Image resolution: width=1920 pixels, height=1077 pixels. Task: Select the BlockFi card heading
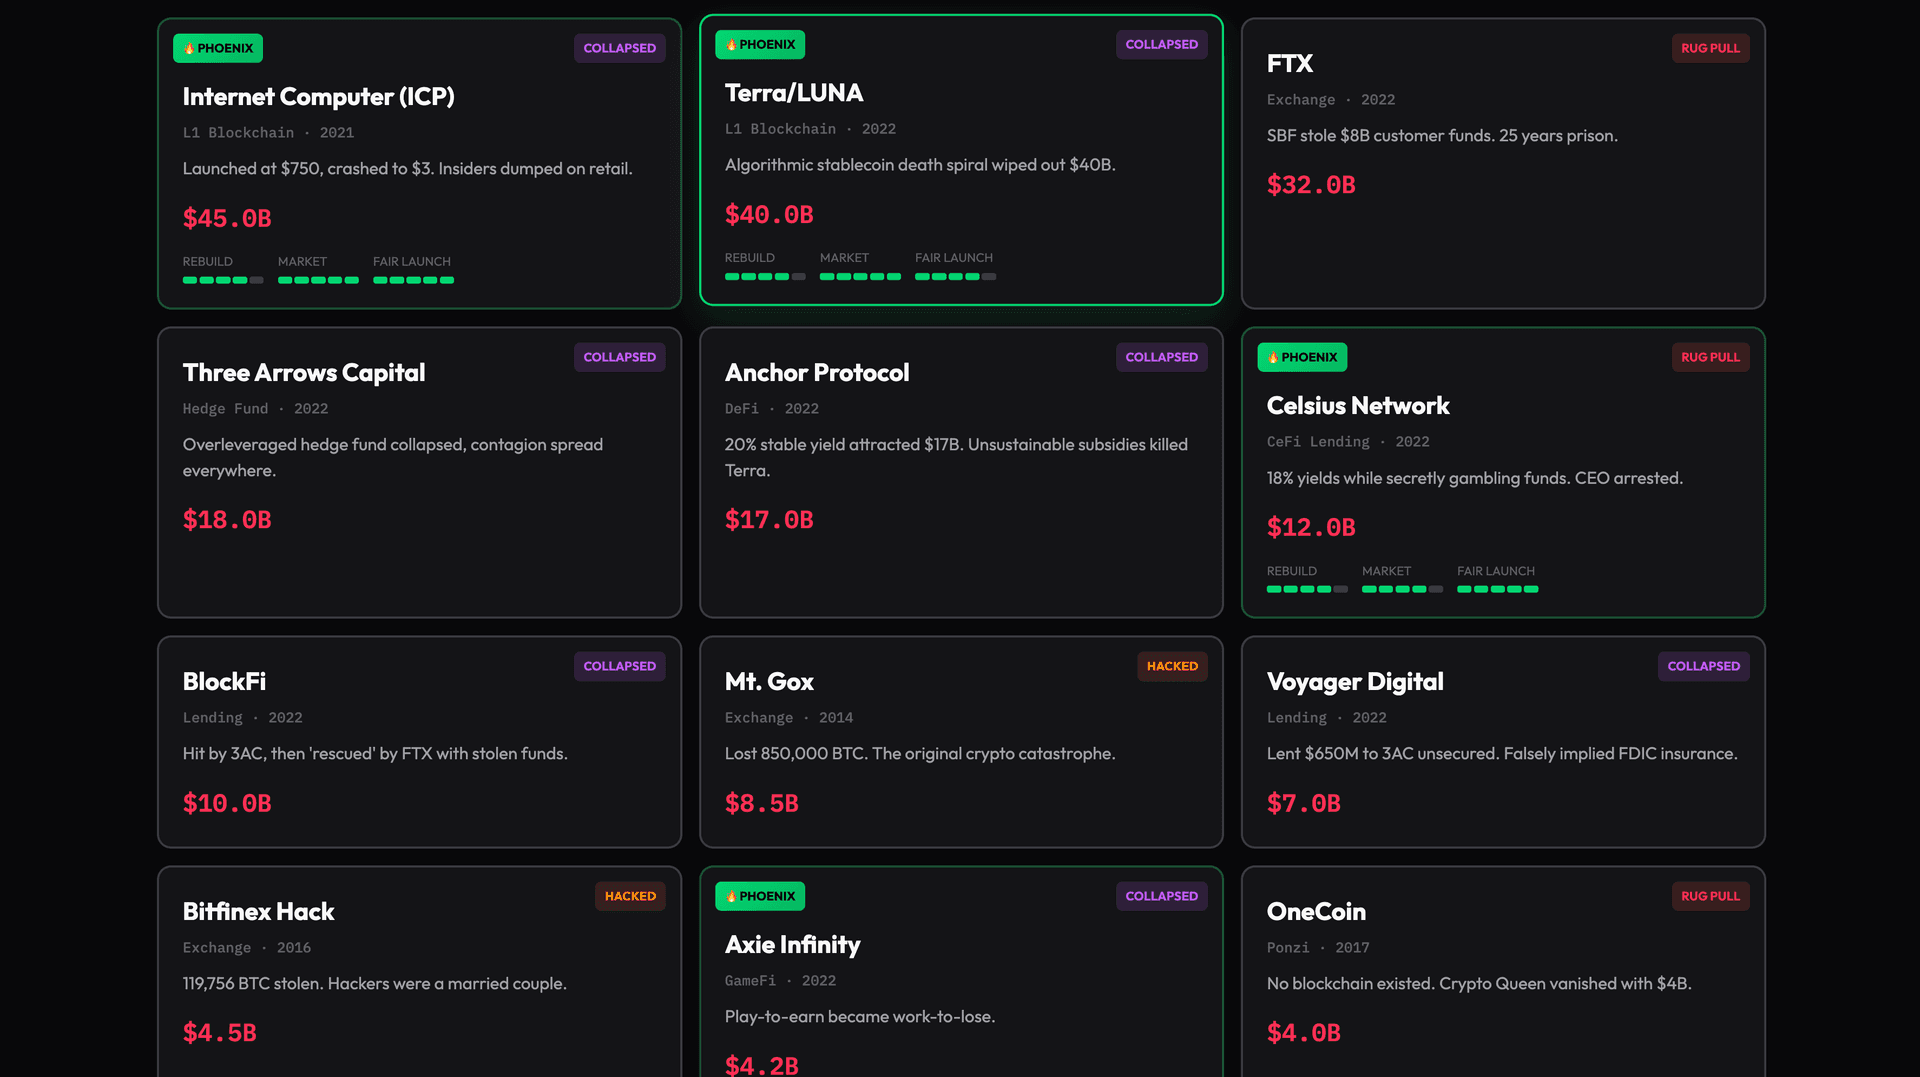pyautogui.click(x=224, y=682)
